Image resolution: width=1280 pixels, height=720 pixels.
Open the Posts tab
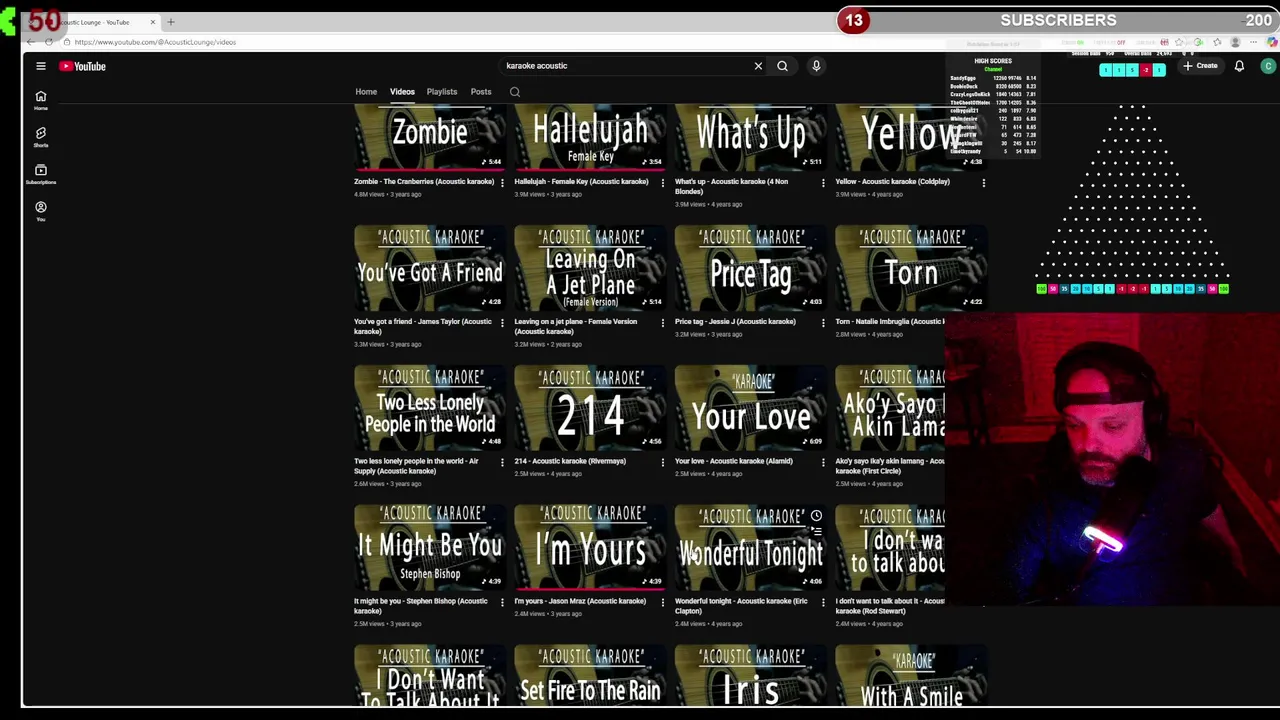click(x=481, y=92)
